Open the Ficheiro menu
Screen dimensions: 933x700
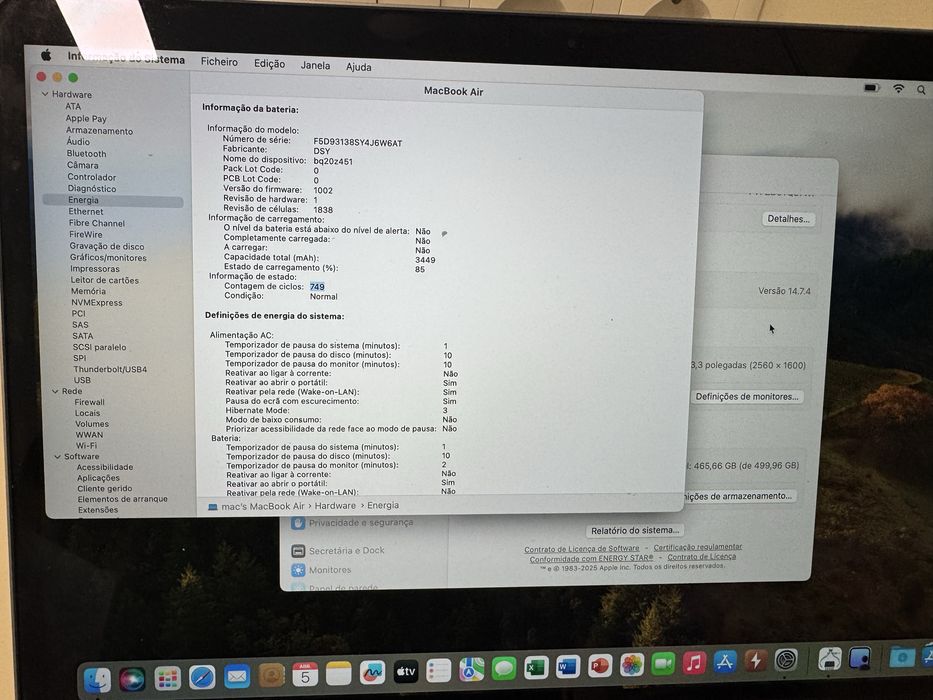click(219, 61)
